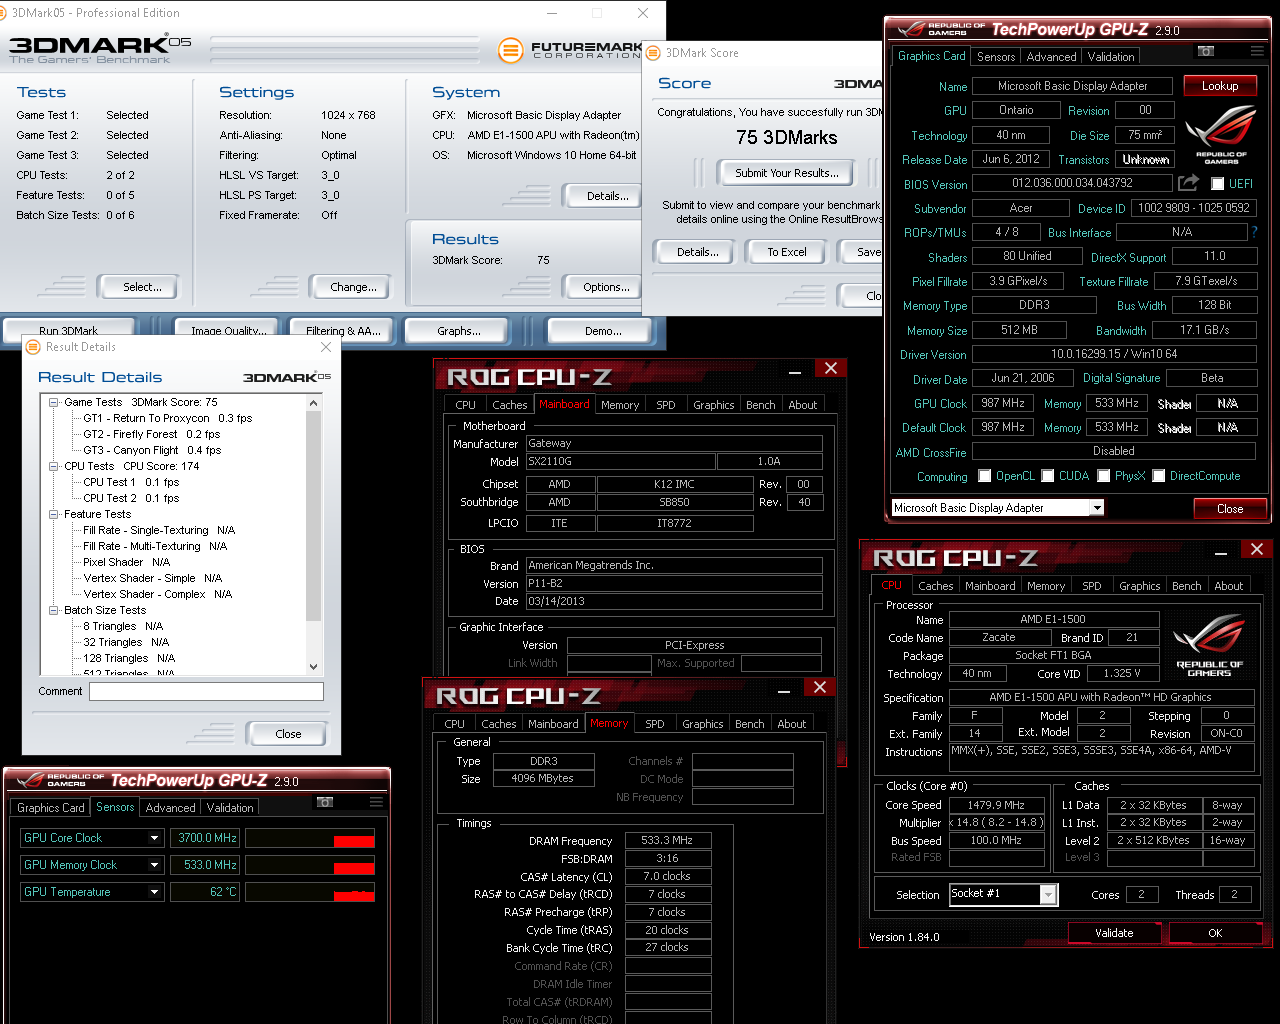Screen dimensions: 1280x1024
Task: Open the Socket #1 selection dropdown
Action: 1048,895
